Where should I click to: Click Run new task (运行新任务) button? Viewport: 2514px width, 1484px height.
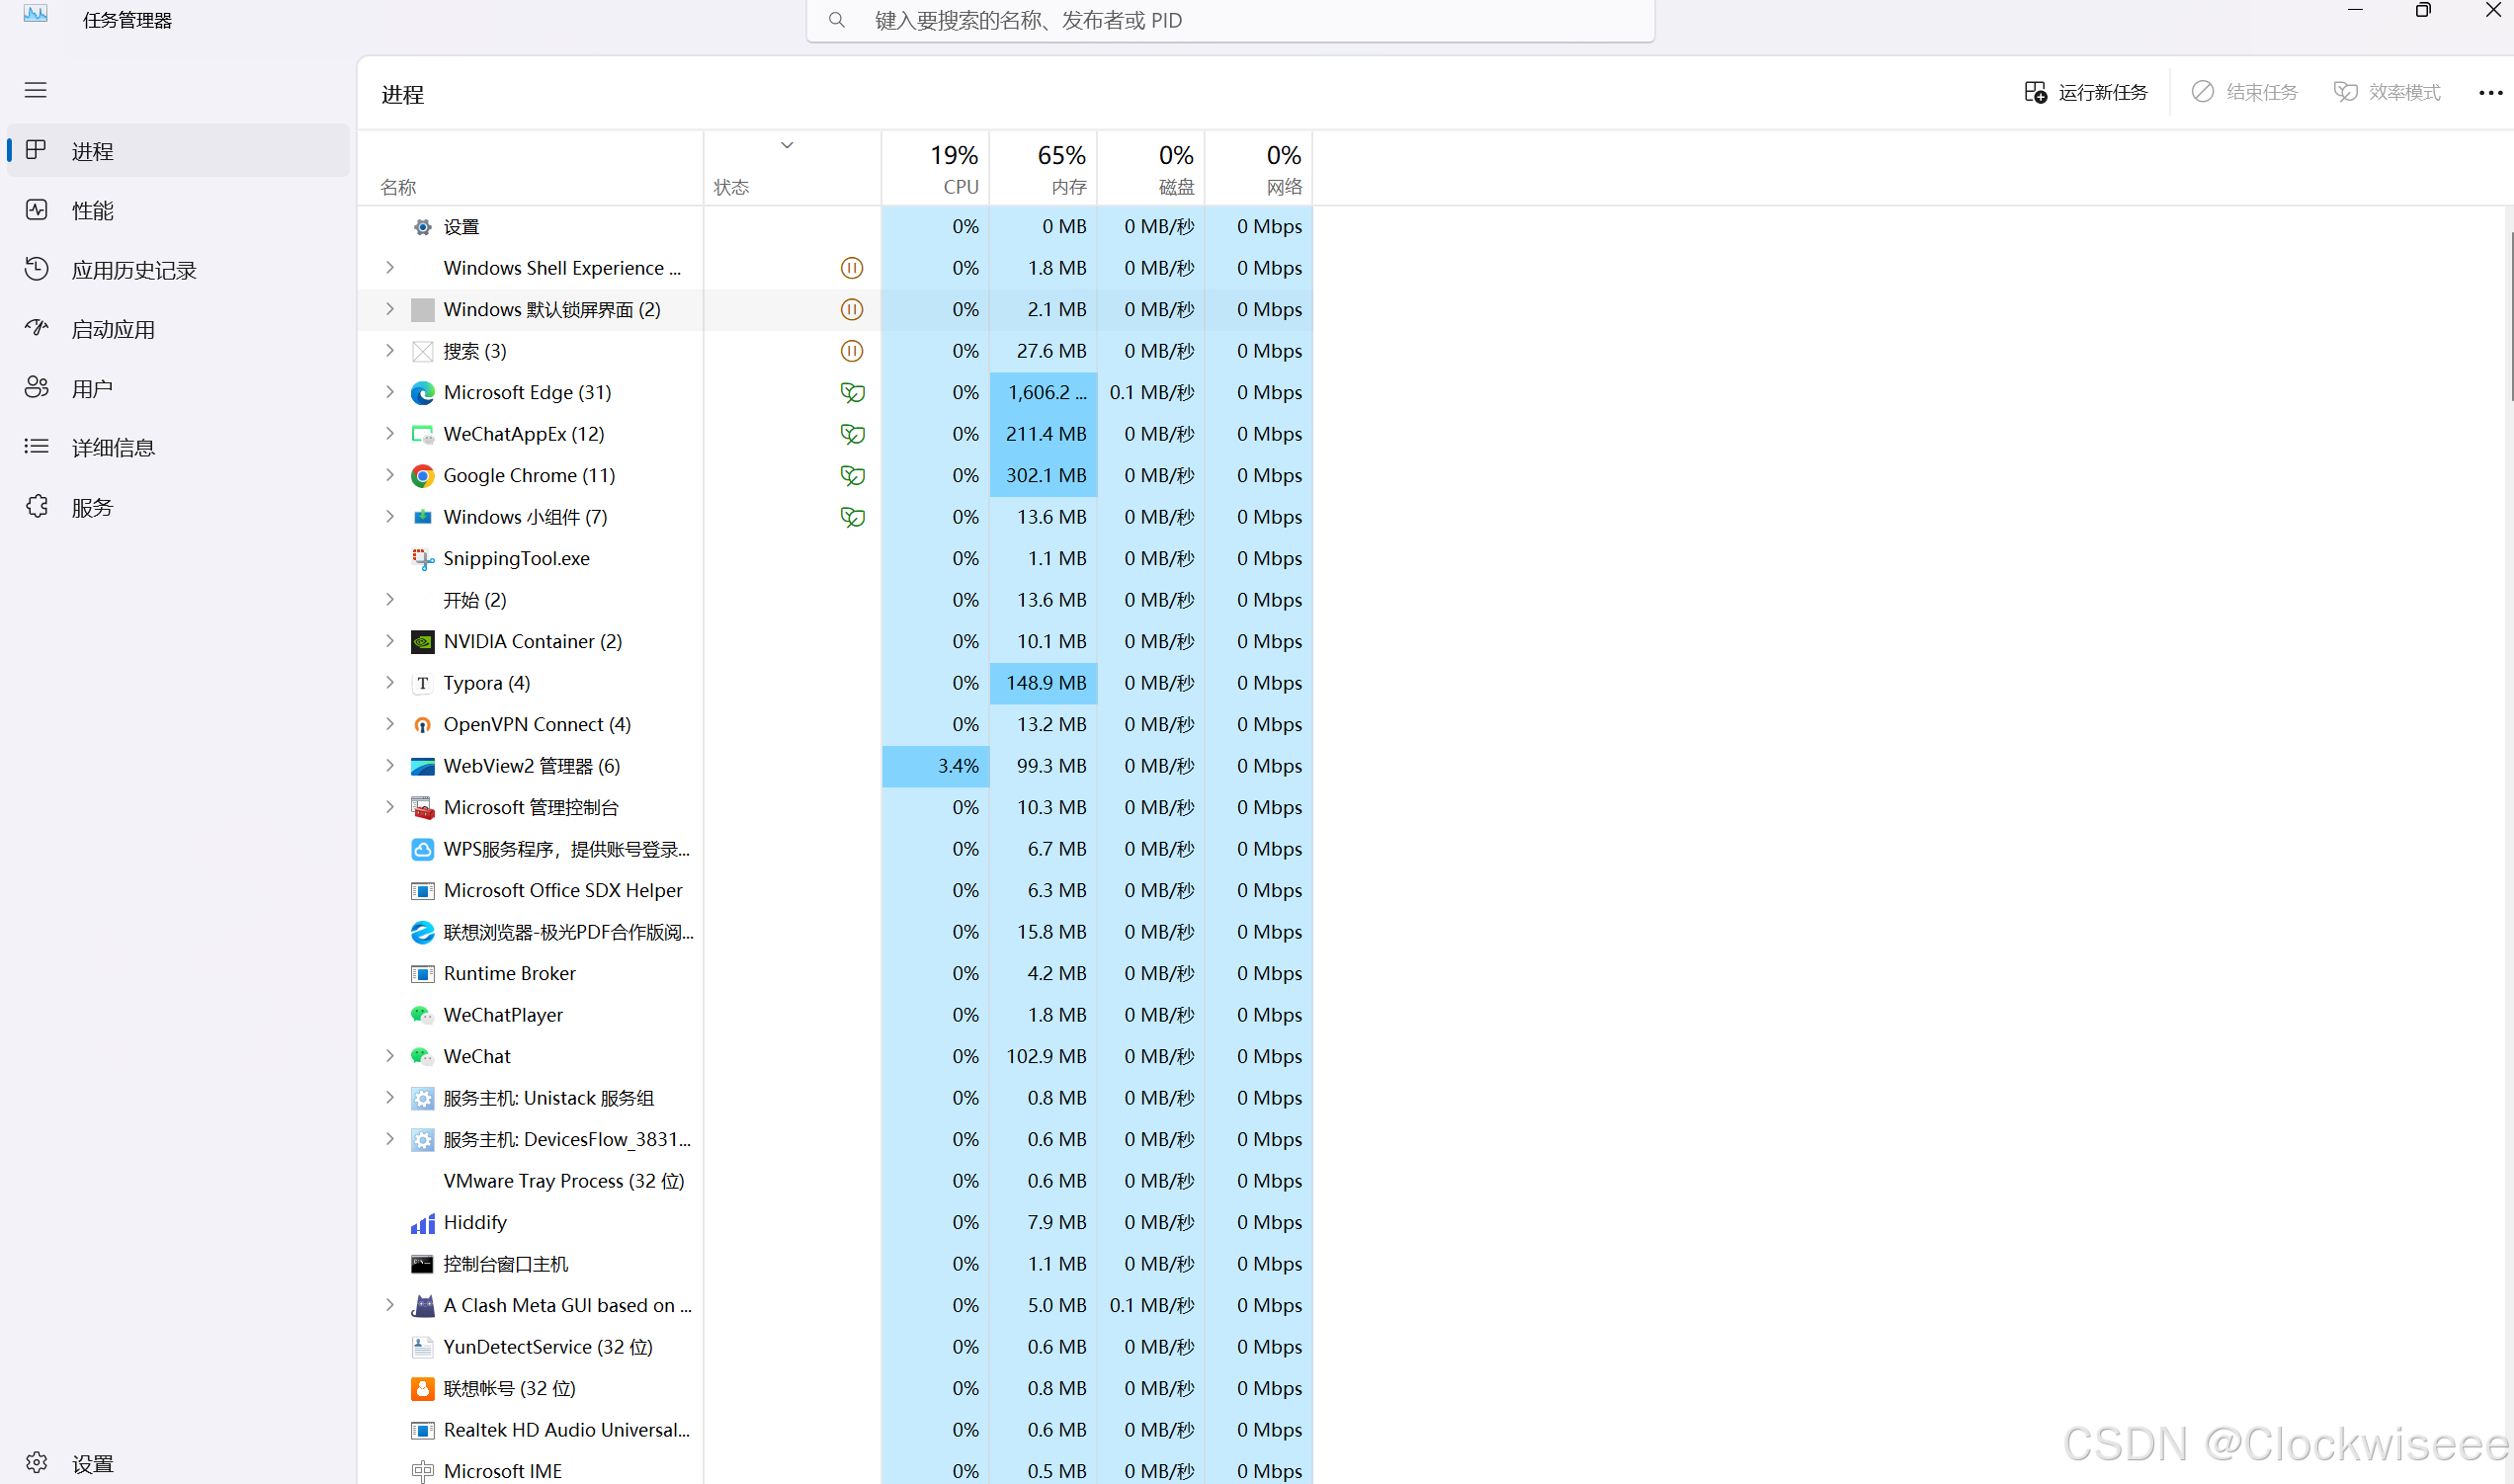click(2086, 92)
